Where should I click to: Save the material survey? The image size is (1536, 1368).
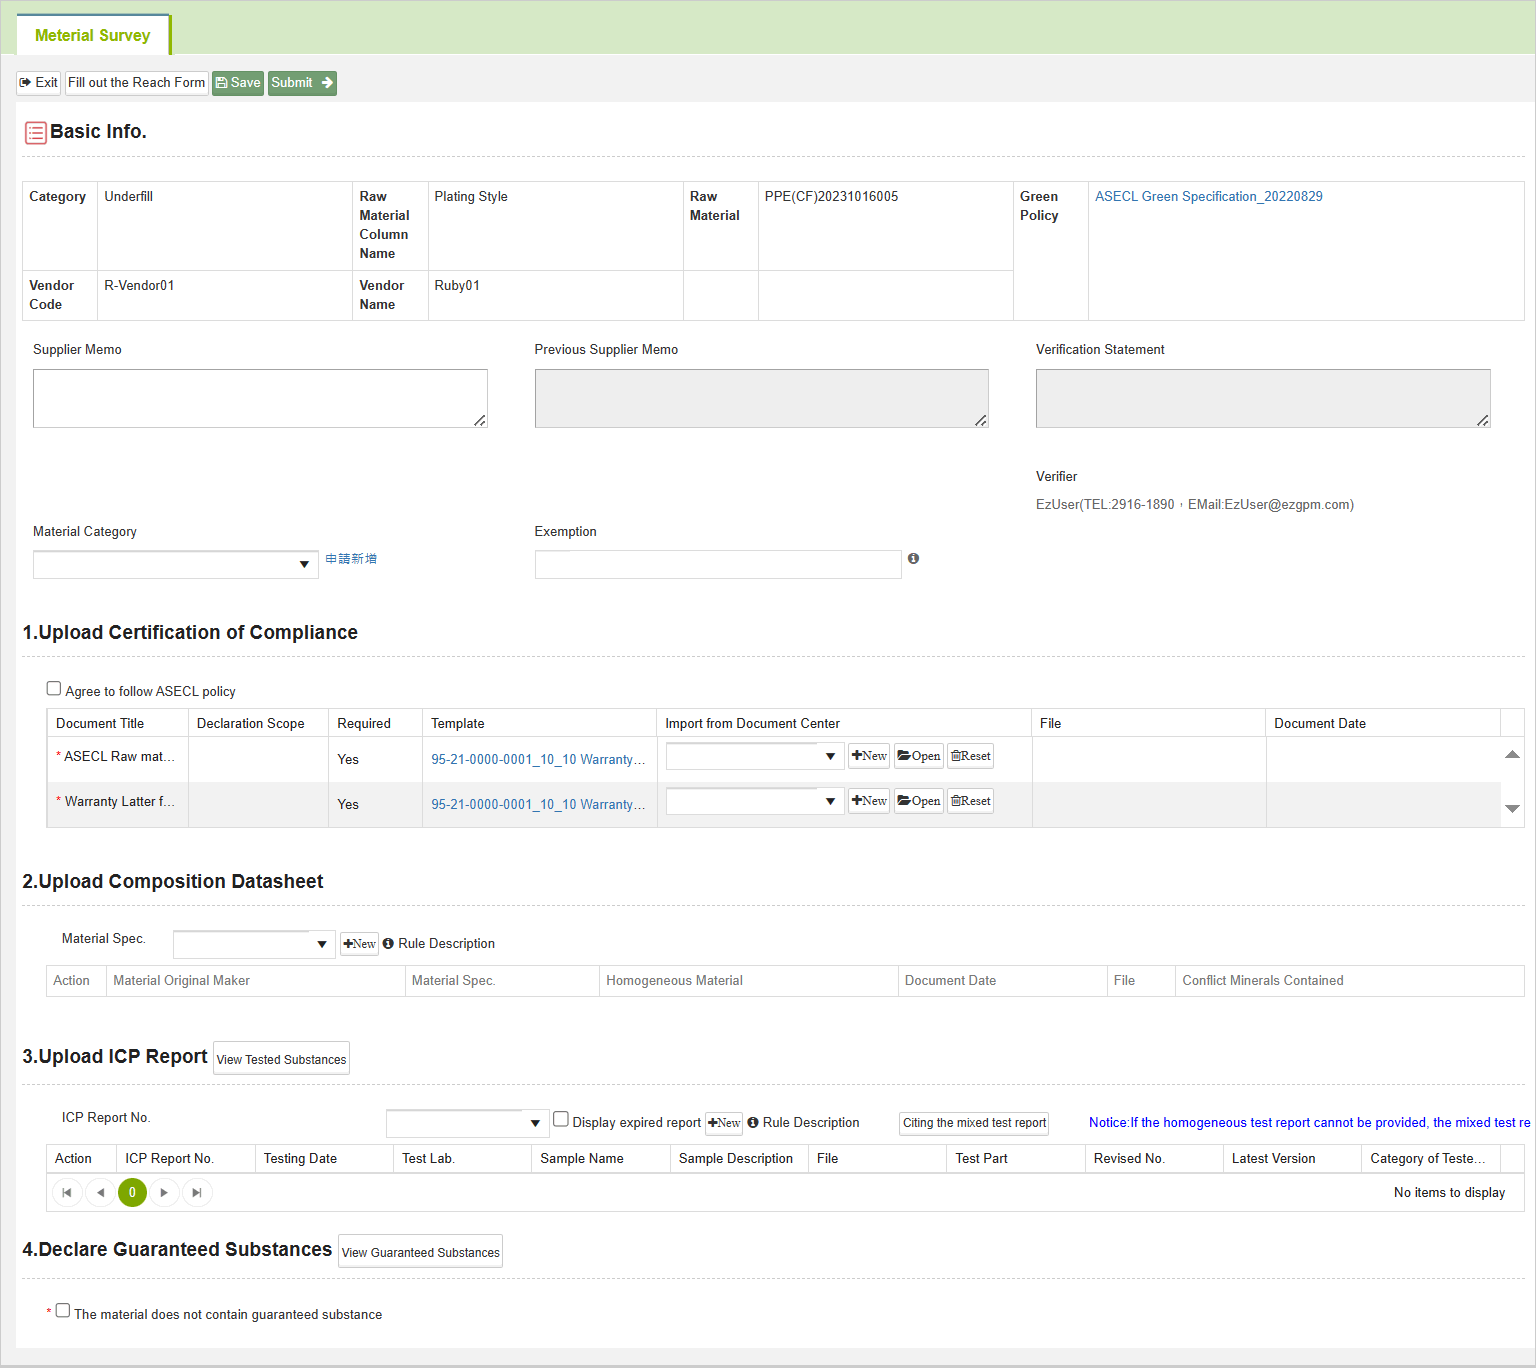click(x=238, y=83)
